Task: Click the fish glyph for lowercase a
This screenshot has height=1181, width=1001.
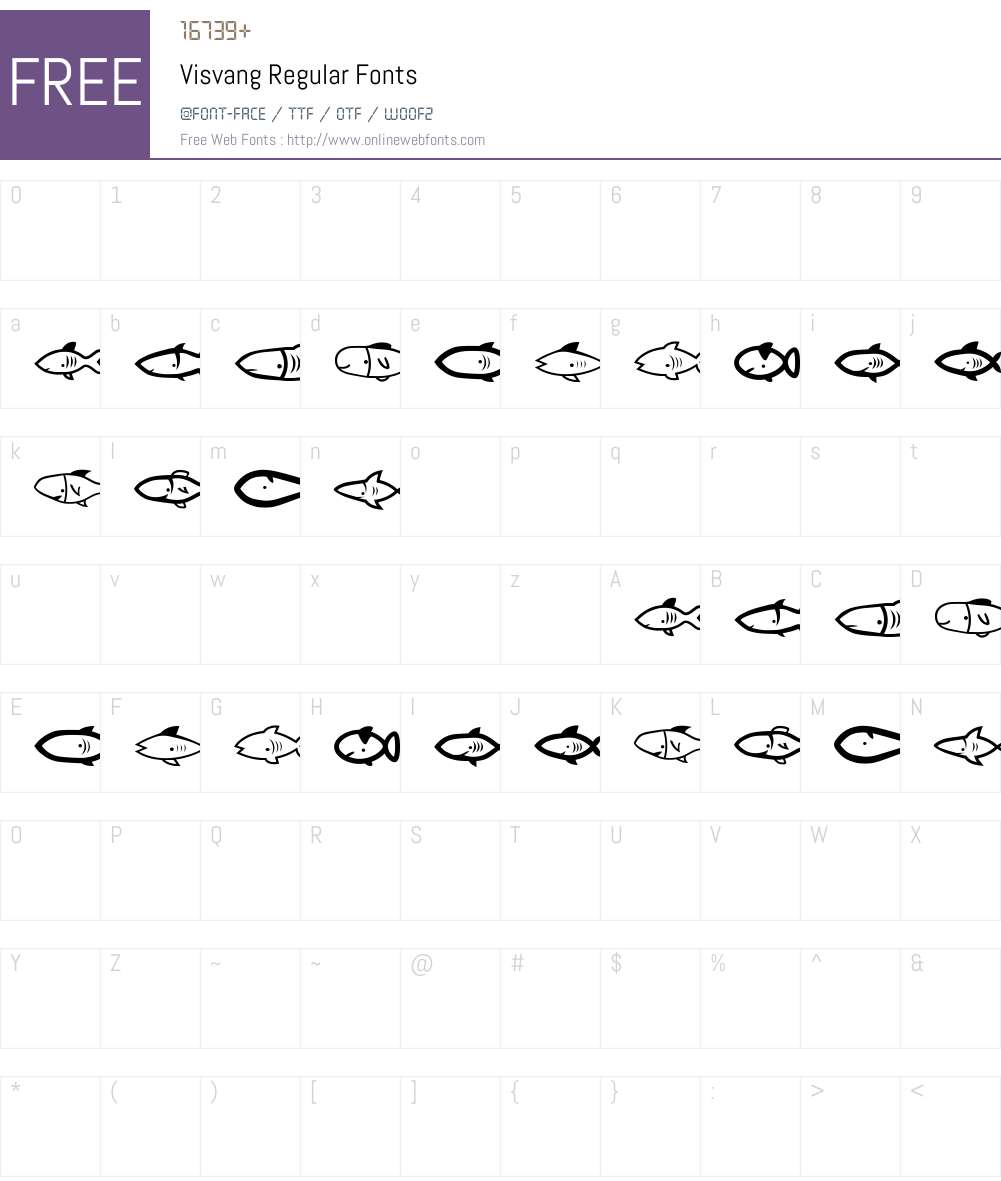Action: click(x=67, y=361)
